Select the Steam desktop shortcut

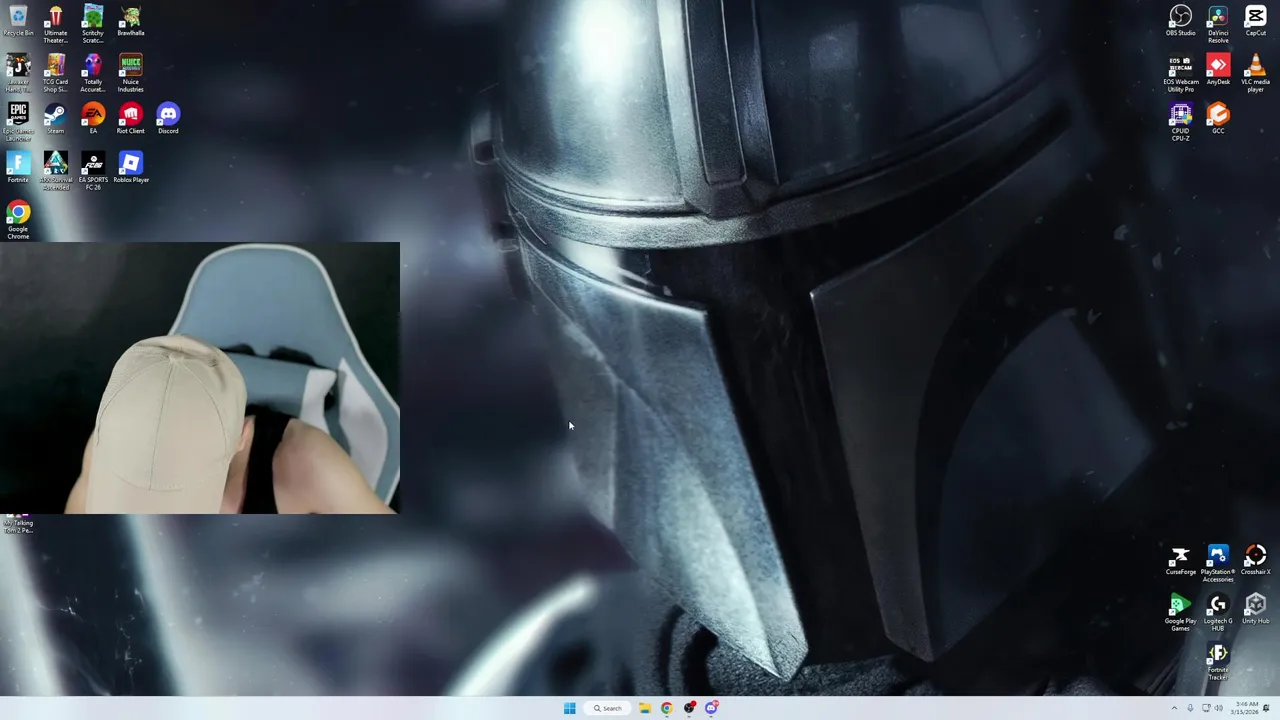click(56, 119)
